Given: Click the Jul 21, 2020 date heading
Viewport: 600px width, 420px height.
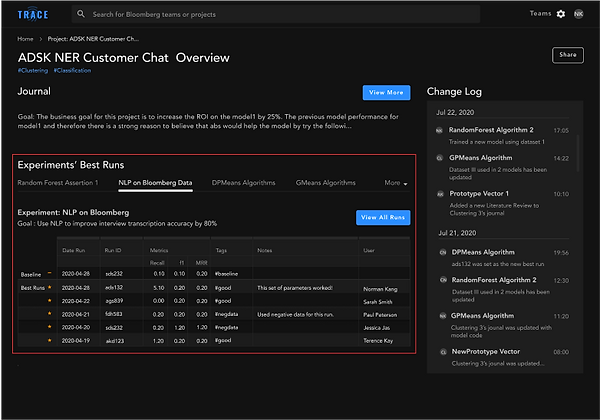Looking at the screenshot, I should tap(457, 233).
